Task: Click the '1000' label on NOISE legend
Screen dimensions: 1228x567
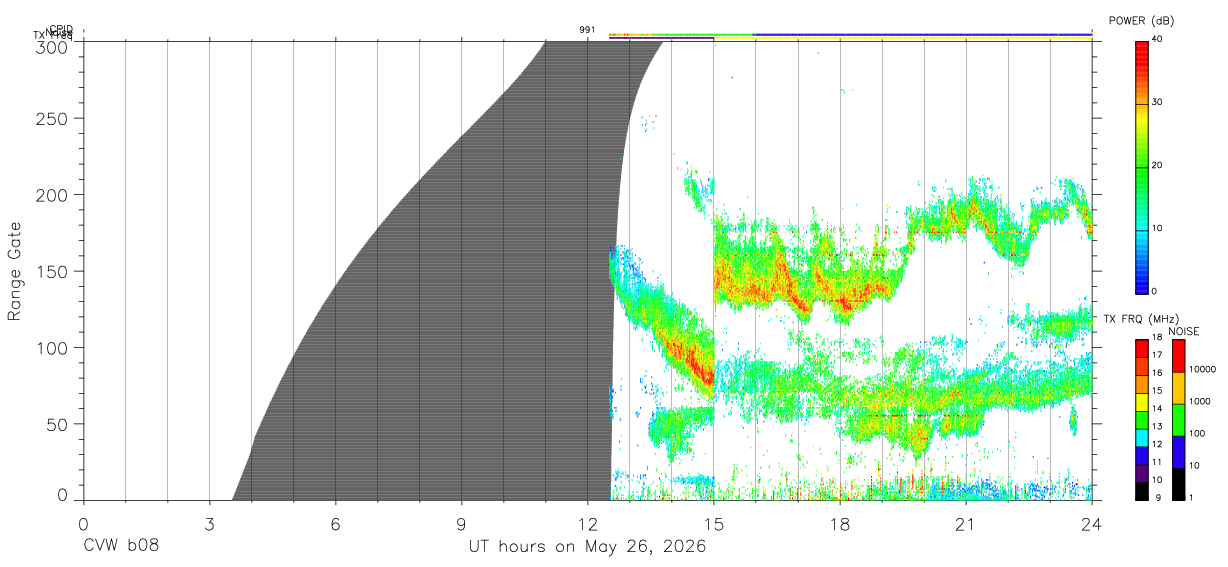Action: click(x=1201, y=401)
